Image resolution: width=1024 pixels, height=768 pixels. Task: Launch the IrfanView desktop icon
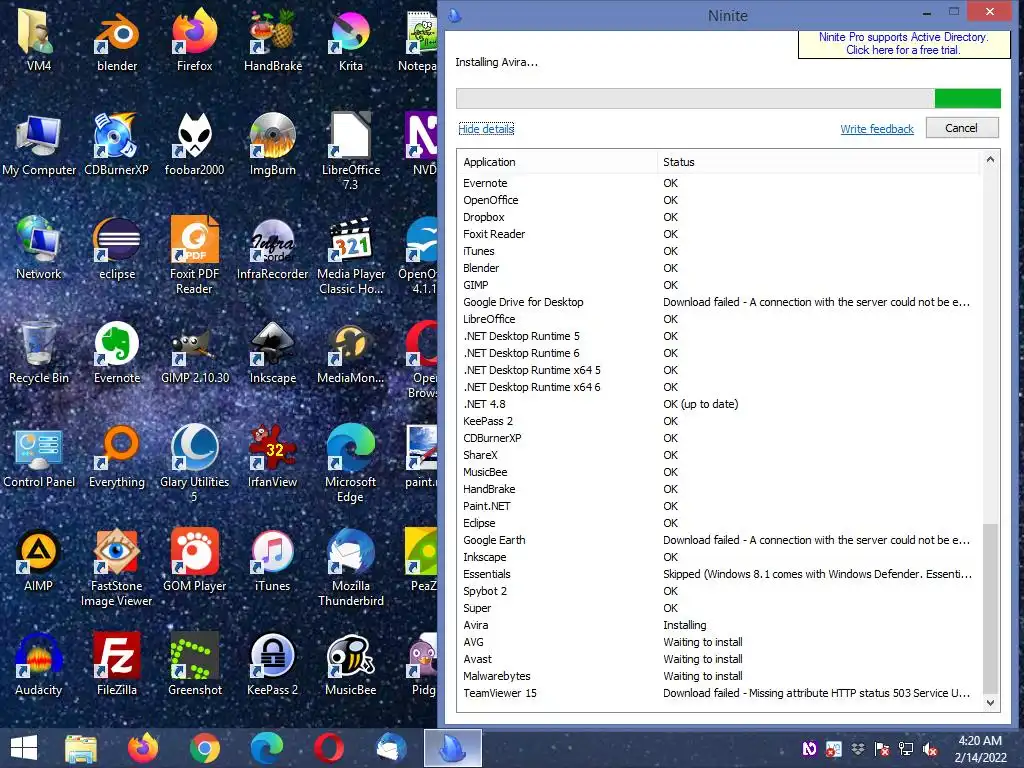pos(273,456)
